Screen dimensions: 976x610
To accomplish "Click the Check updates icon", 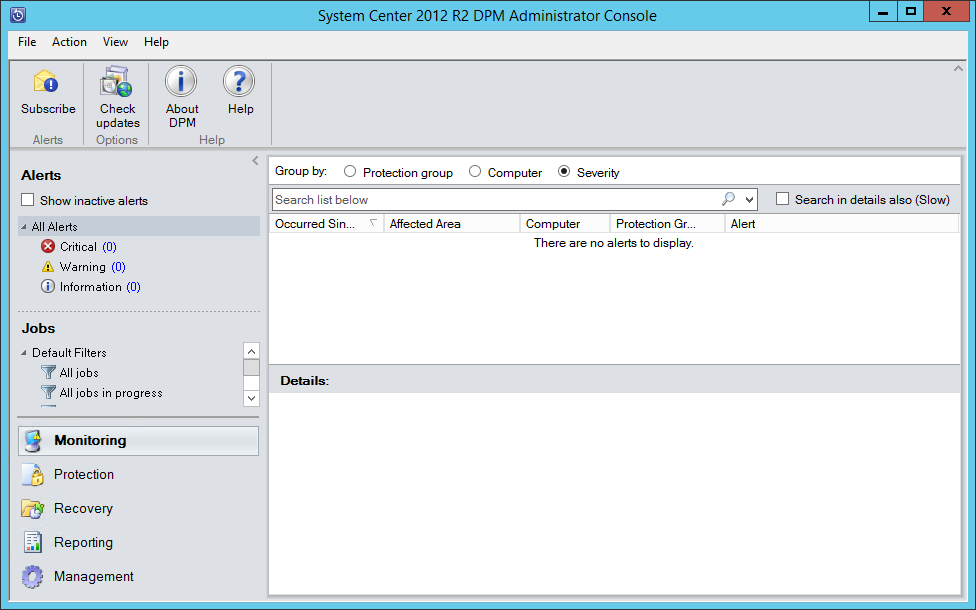I will [x=116, y=82].
